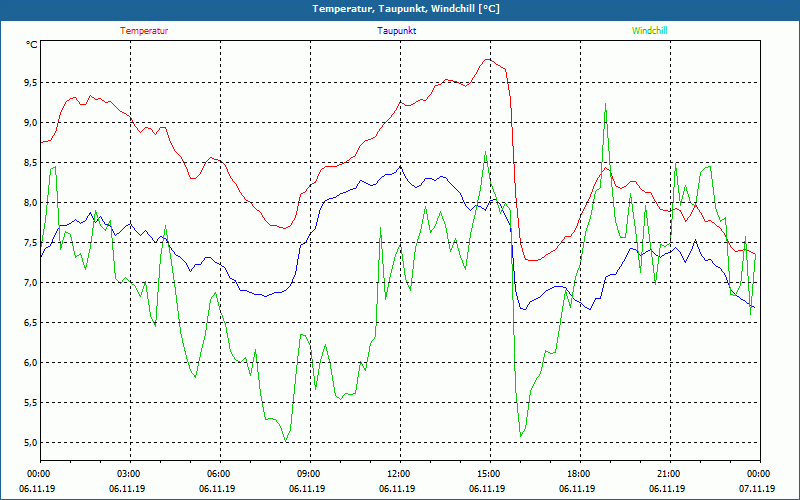Click the 6,5 y-axis value
Image resolution: width=800 pixels, height=500 pixels.
(x=31, y=322)
